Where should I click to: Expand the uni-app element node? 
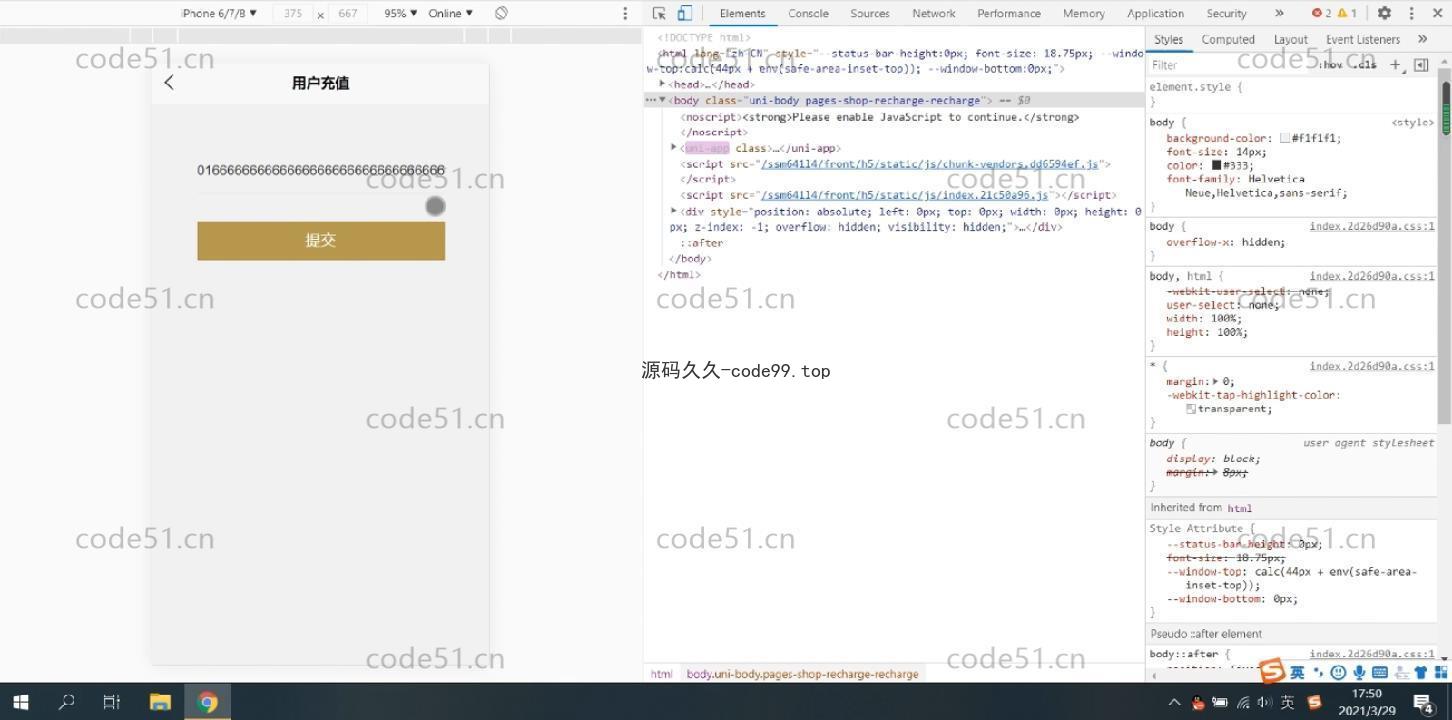[x=674, y=148]
